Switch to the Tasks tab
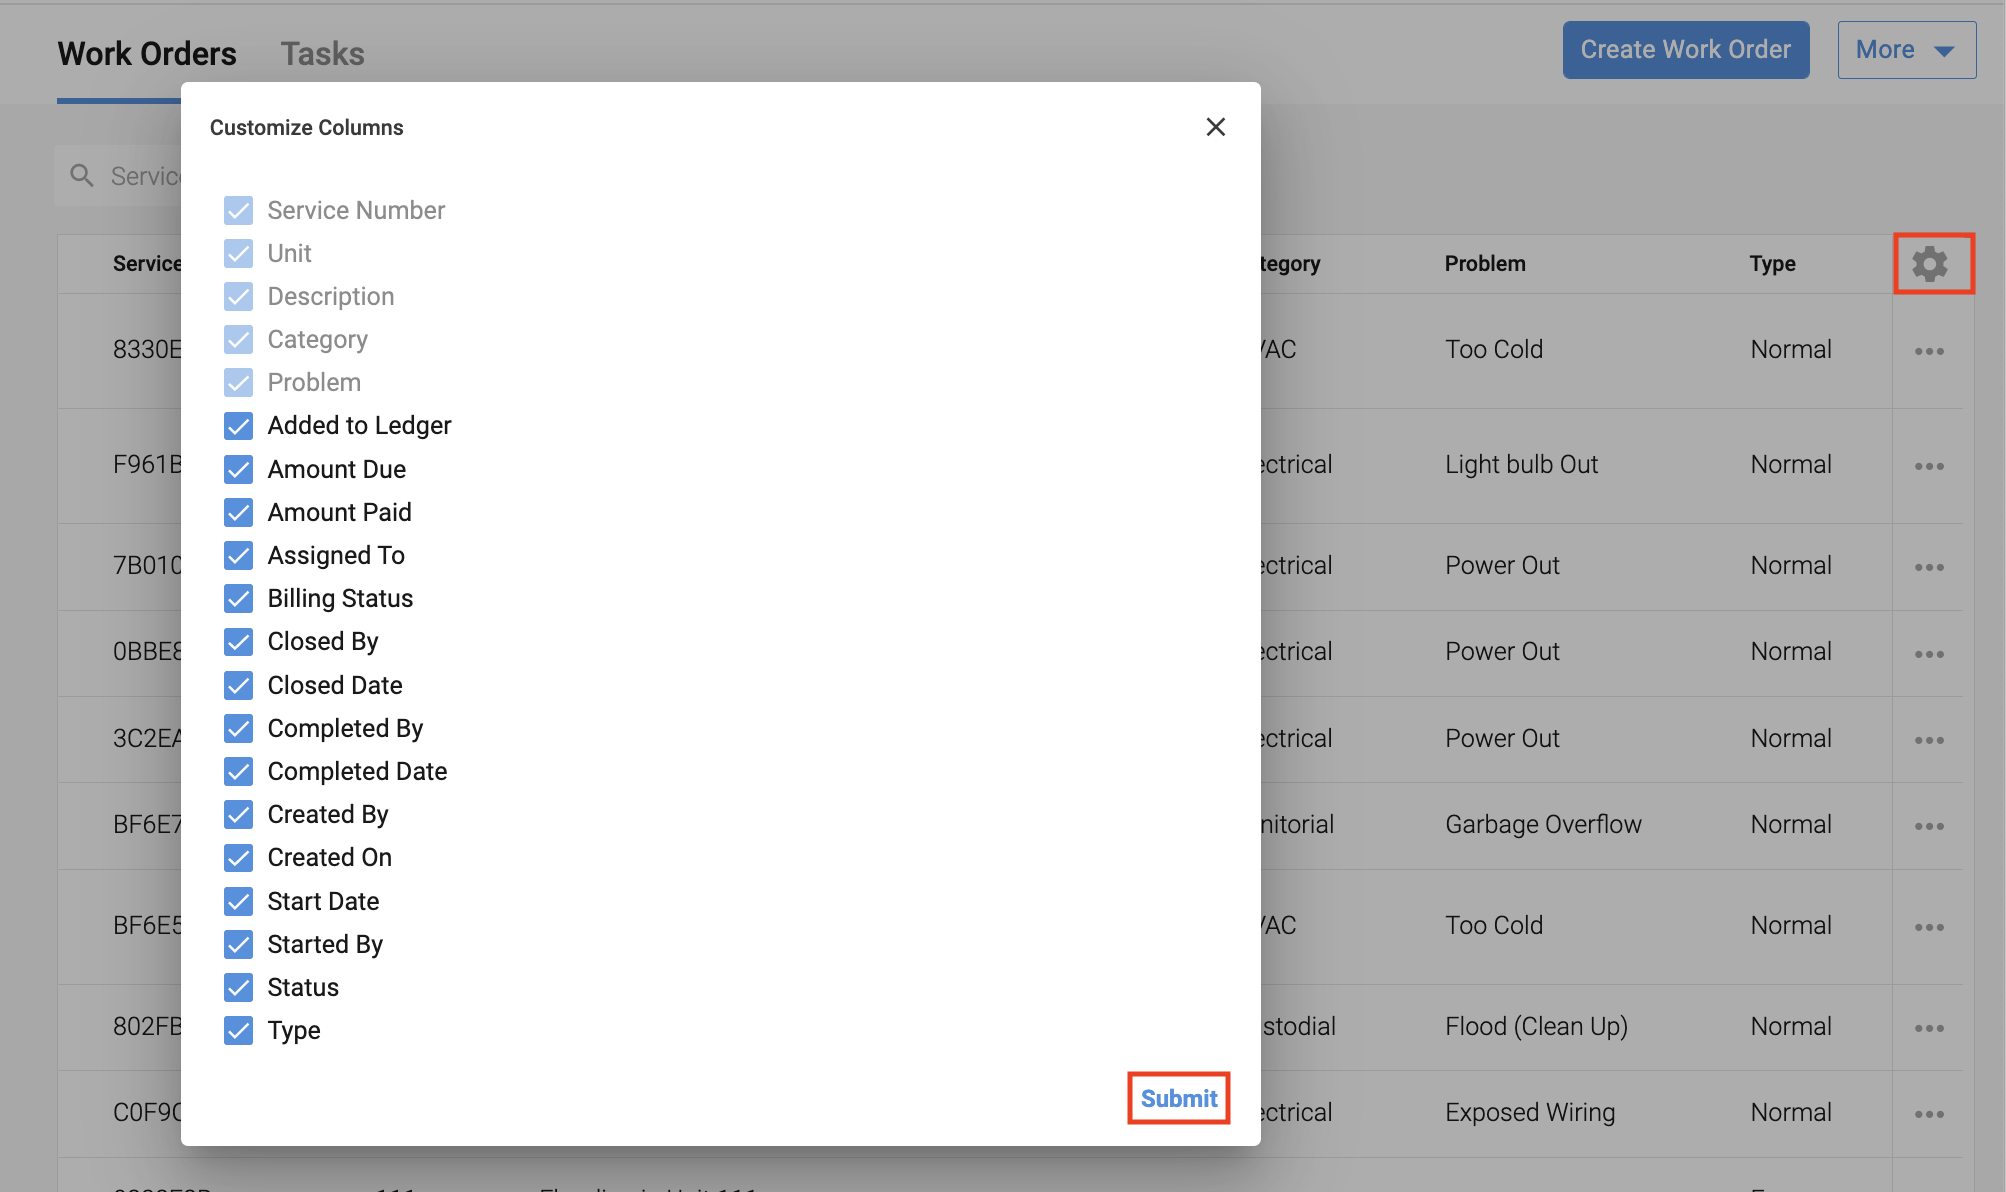Image resolution: width=2006 pixels, height=1192 pixels. pos(322,54)
